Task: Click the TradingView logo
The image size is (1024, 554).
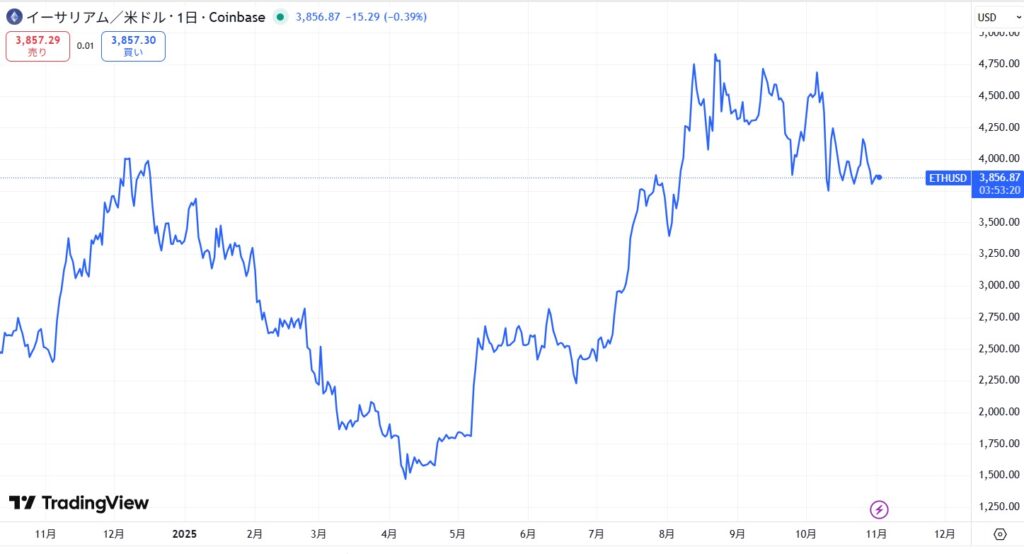Action: click(78, 503)
